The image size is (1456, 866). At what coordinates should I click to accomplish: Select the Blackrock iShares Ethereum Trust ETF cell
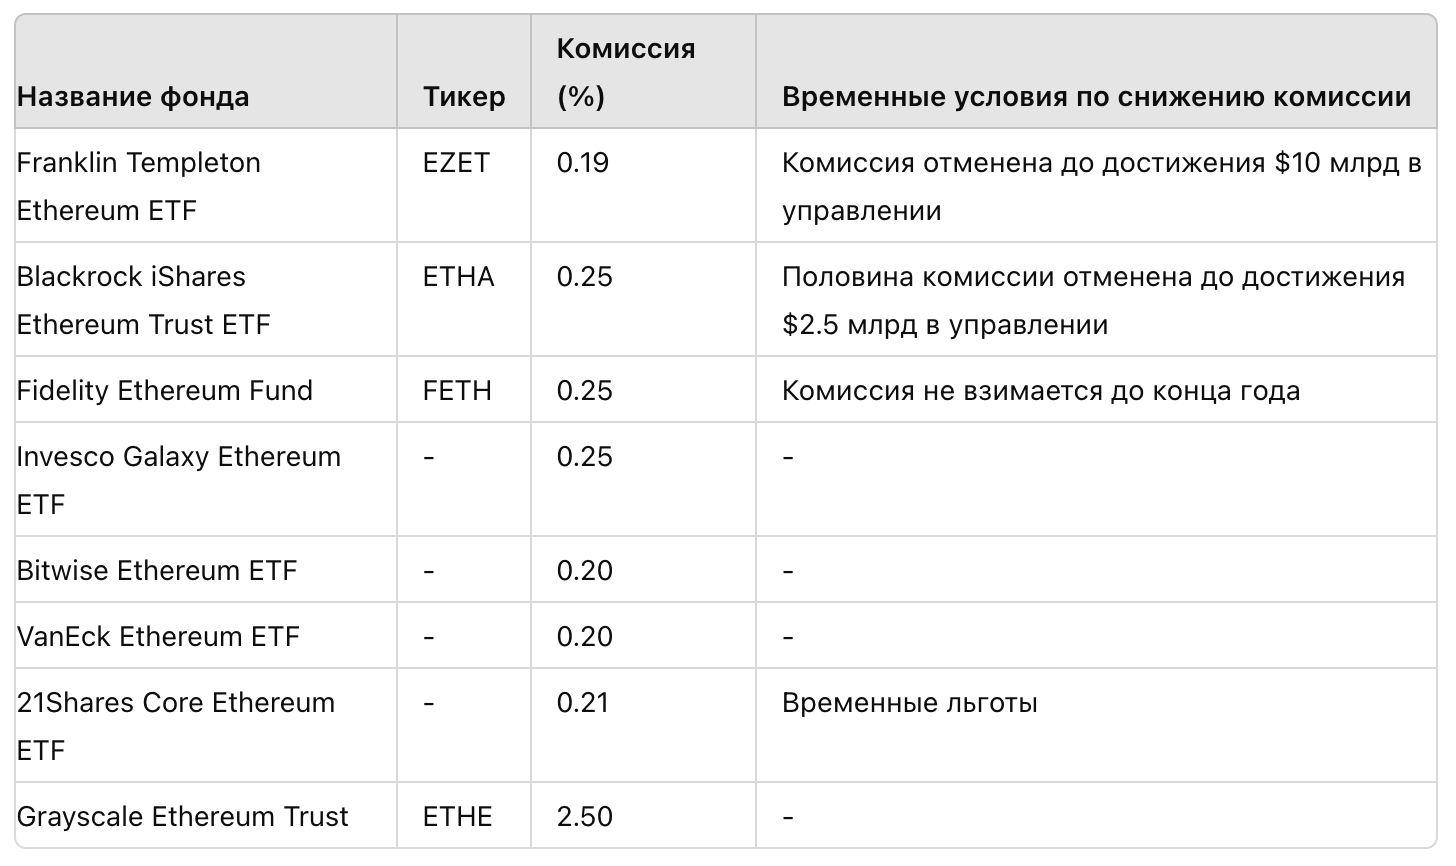click(144, 300)
